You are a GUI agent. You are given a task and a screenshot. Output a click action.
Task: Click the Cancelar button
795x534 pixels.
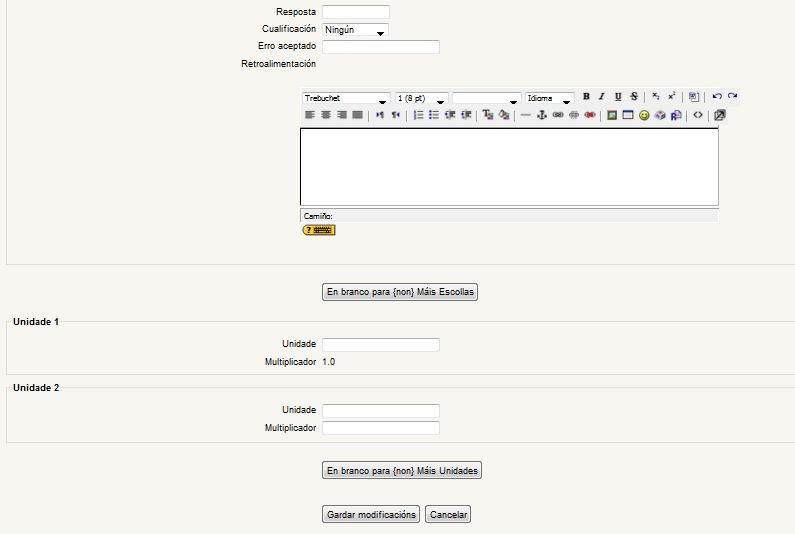coord(447,515)
